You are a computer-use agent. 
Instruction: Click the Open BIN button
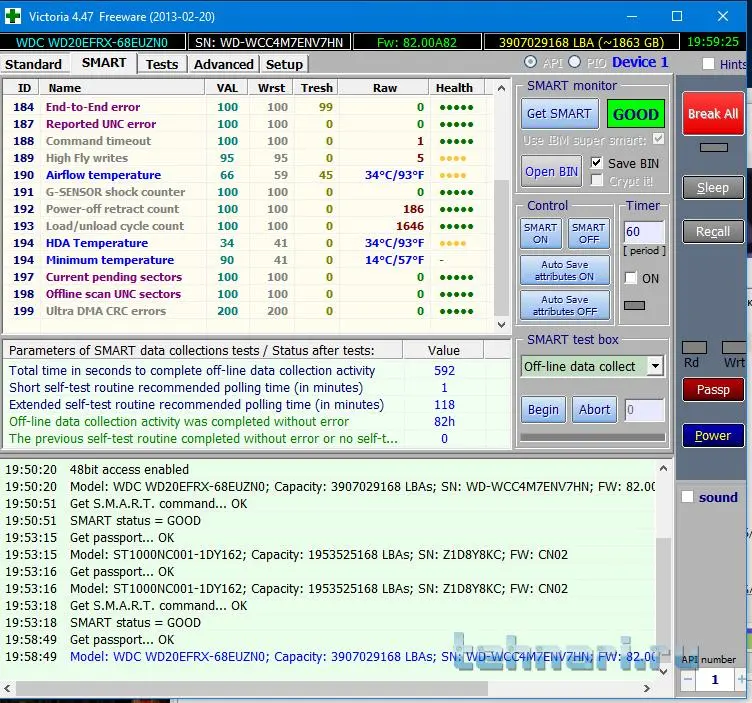click(x=551, y=171)
